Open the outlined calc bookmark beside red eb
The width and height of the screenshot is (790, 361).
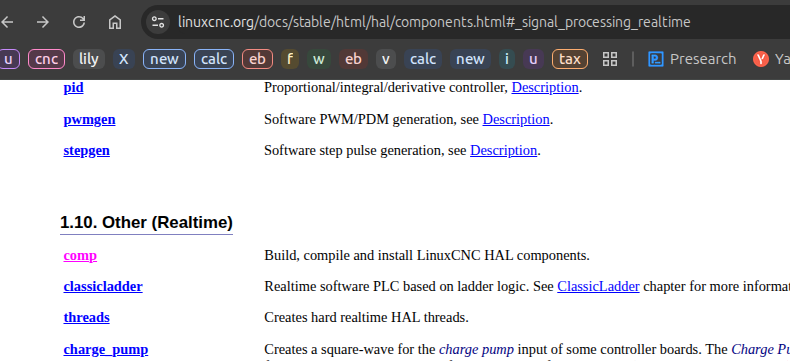[214, 59]
